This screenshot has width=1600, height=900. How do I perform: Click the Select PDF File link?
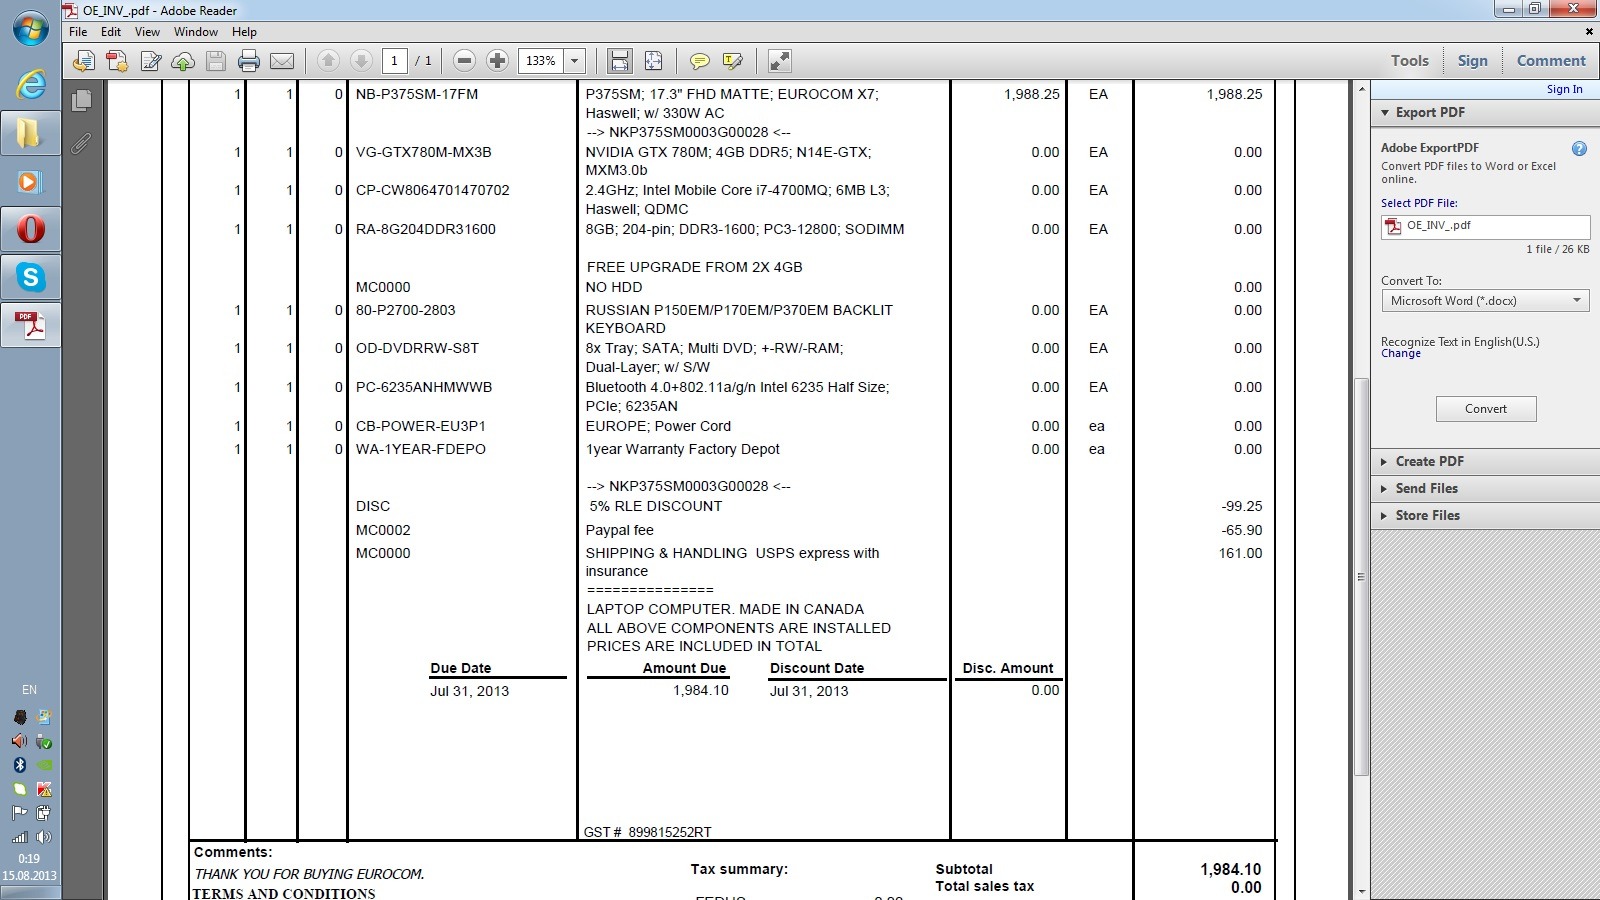click(x=1419, y=203)
